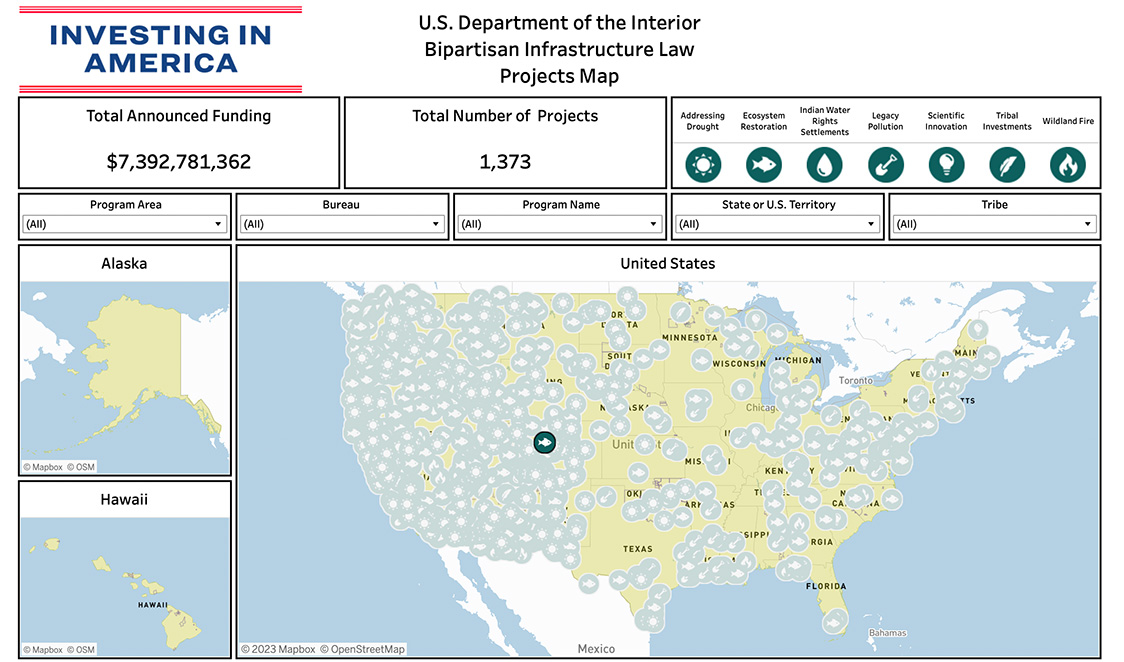Select the Addressing Drought sun icon
This screenshot has width=1124, height=662.
pos(702,165)
